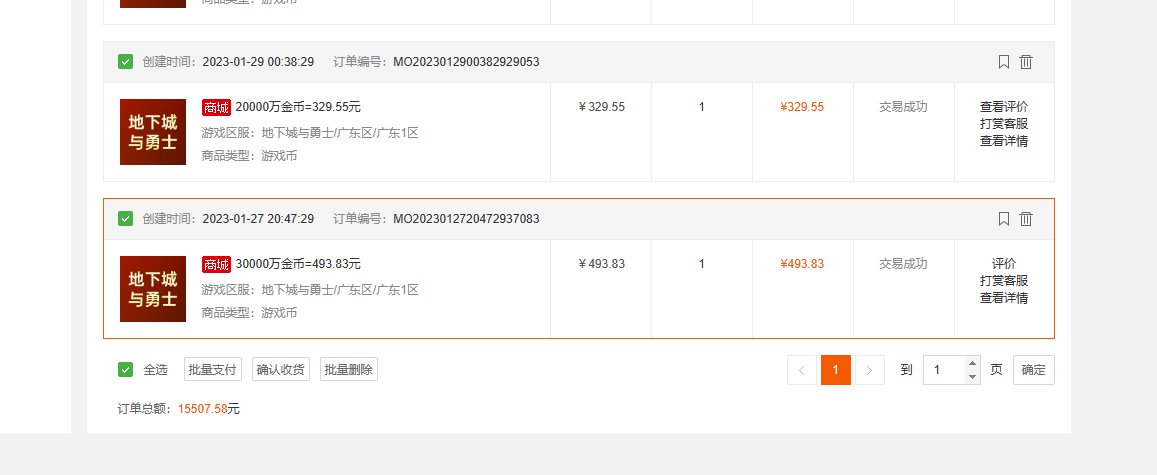Open the 30000万金币 product thumbnail
The height and width of the screenshot is (475, 1157).
pos(153,289)
